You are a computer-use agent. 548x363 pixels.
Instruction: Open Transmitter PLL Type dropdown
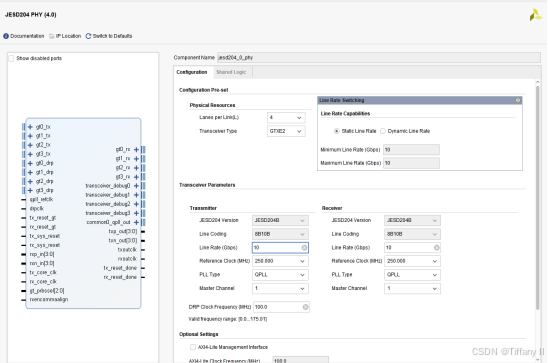pos(280,275)
